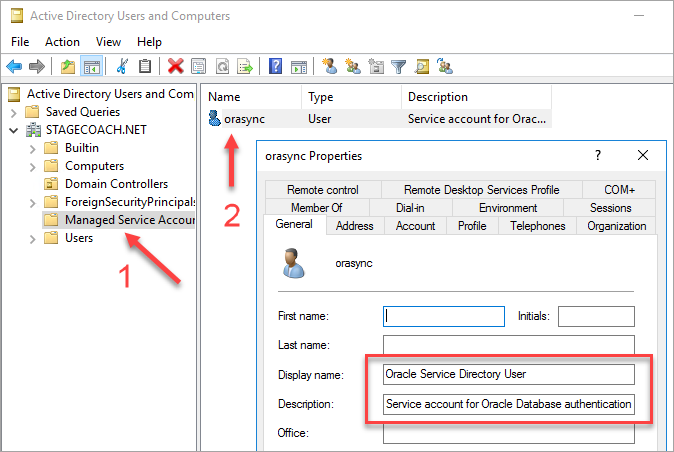674x452 pixels.
Task: Expand the Users folder node
Action: coord(32,238)
